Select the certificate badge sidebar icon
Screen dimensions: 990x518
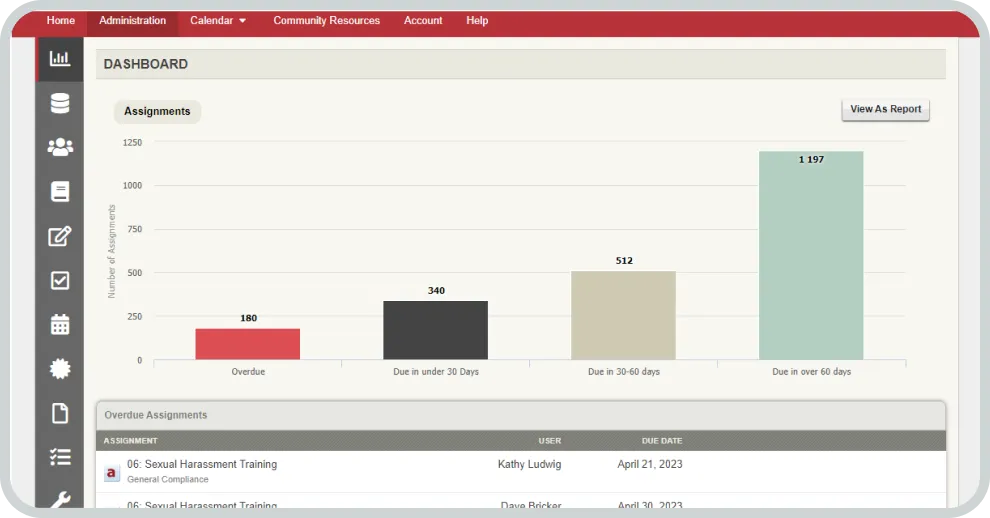(60, 368)
